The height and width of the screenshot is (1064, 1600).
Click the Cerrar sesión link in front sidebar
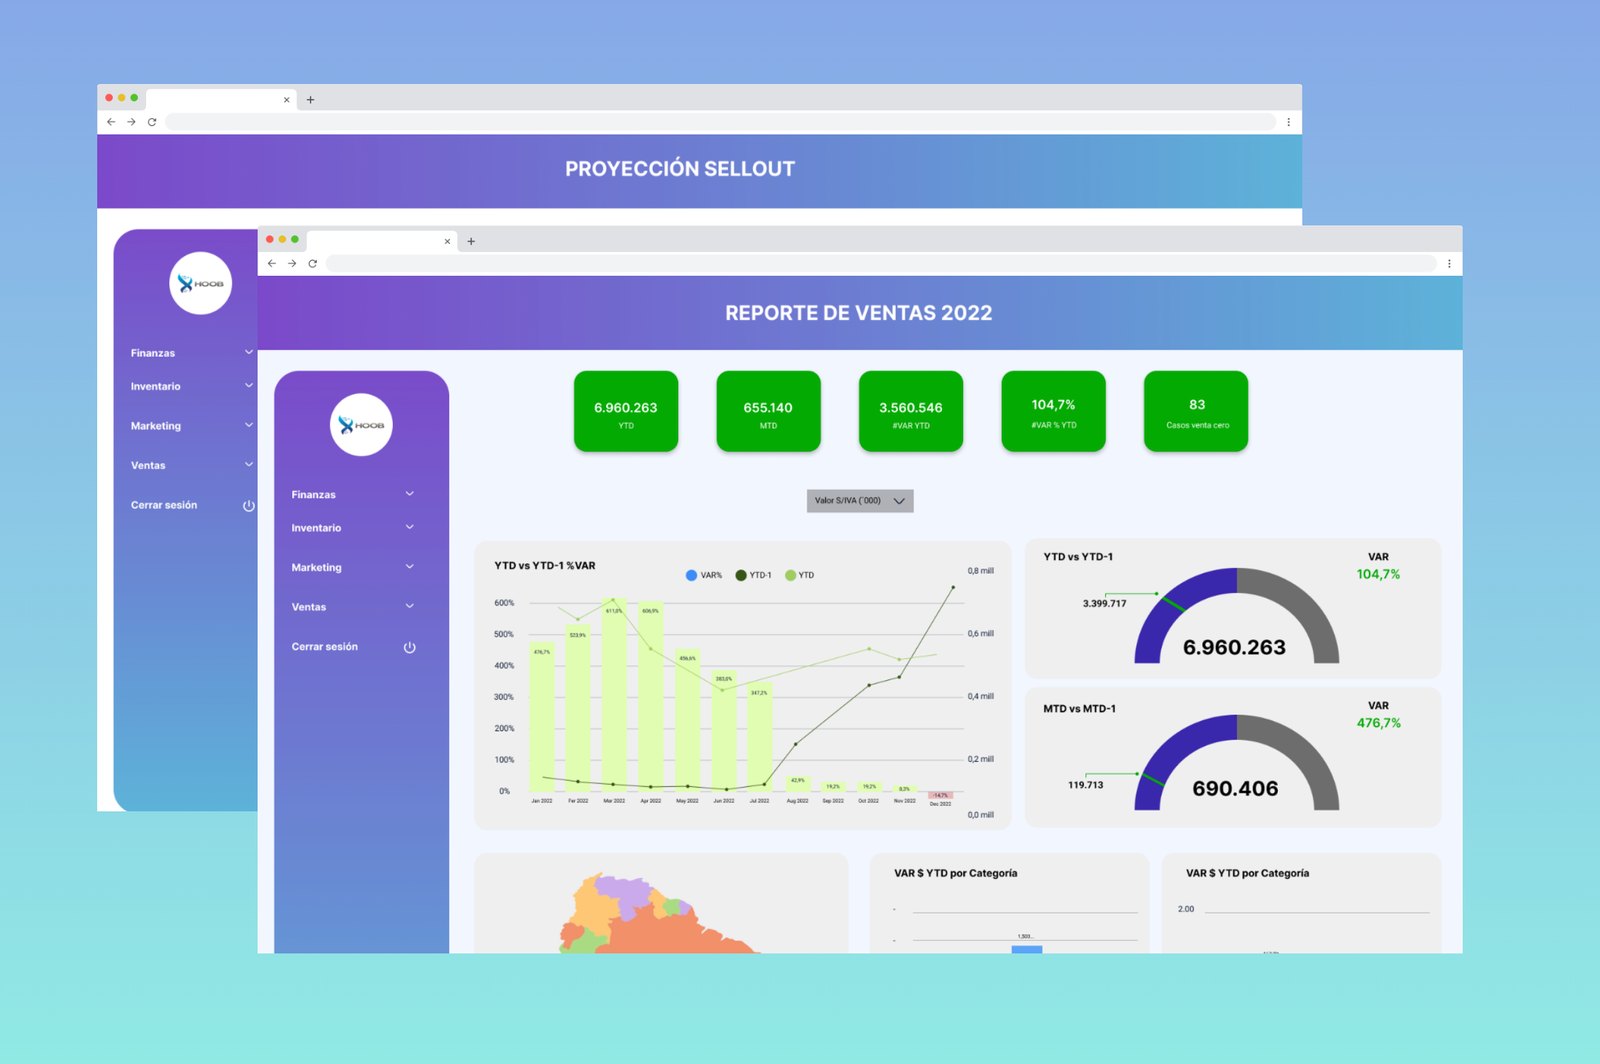pyautogui.click(x=325, y=647)
